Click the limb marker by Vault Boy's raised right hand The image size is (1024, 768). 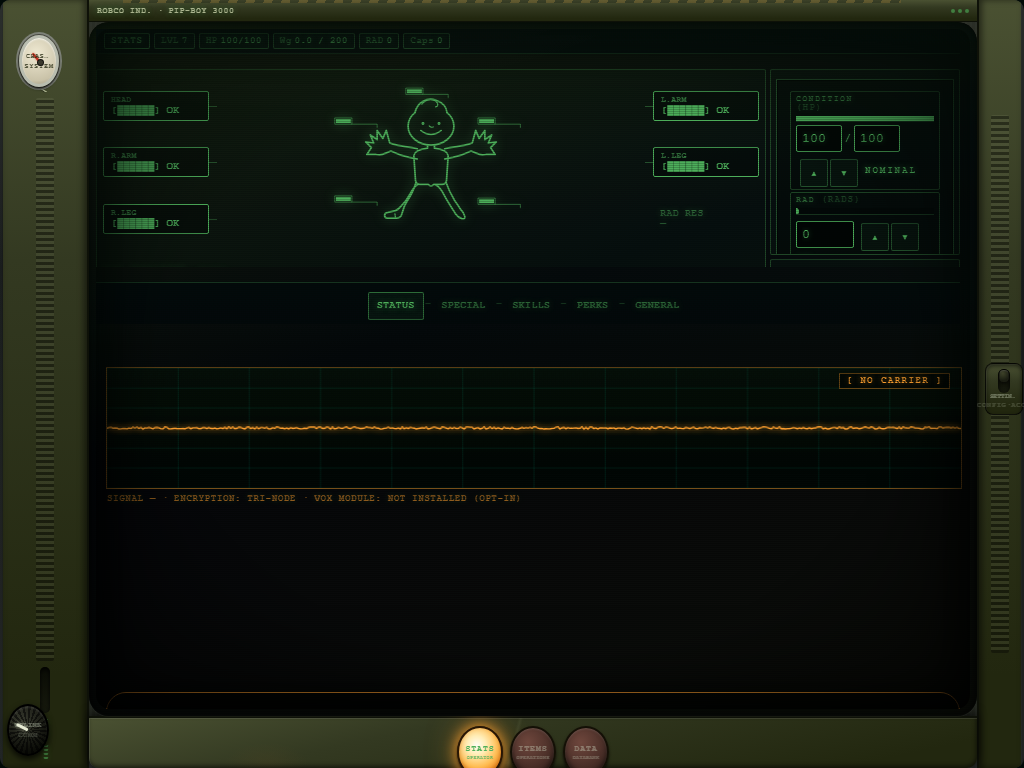(344, 121)
